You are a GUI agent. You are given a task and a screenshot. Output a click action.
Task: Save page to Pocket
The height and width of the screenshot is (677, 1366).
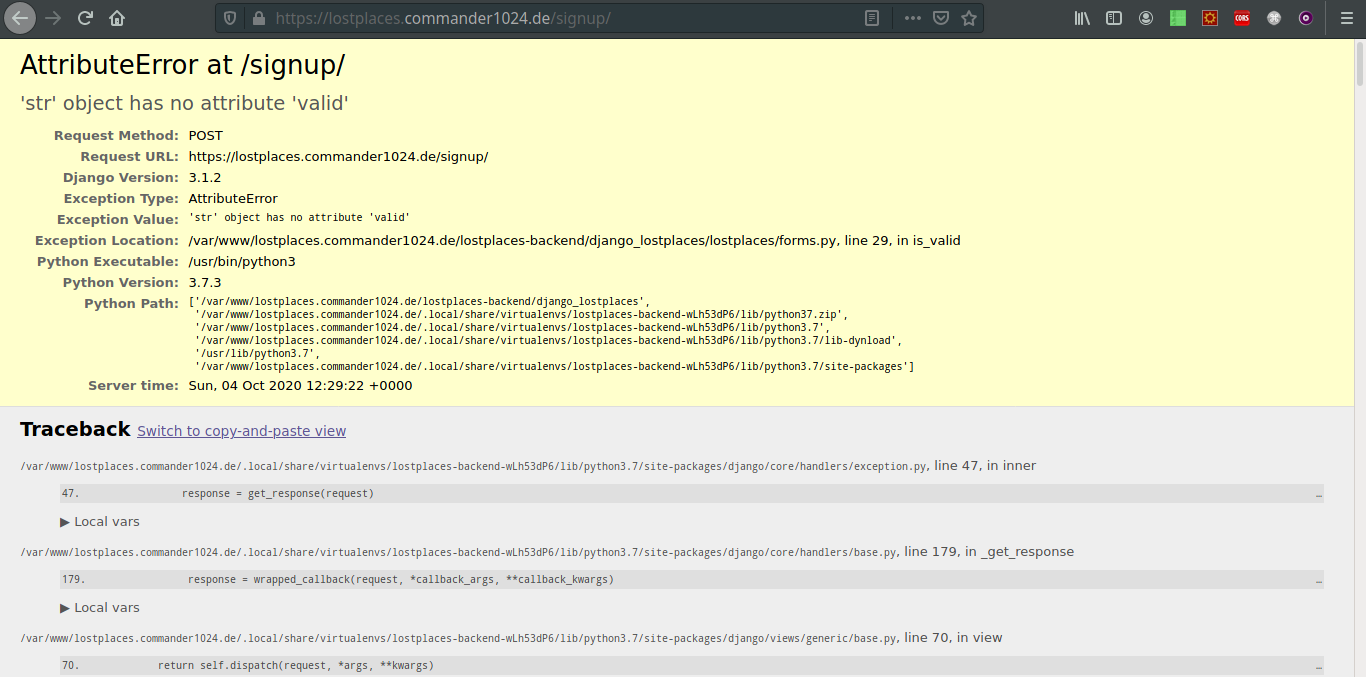(941, 18)
